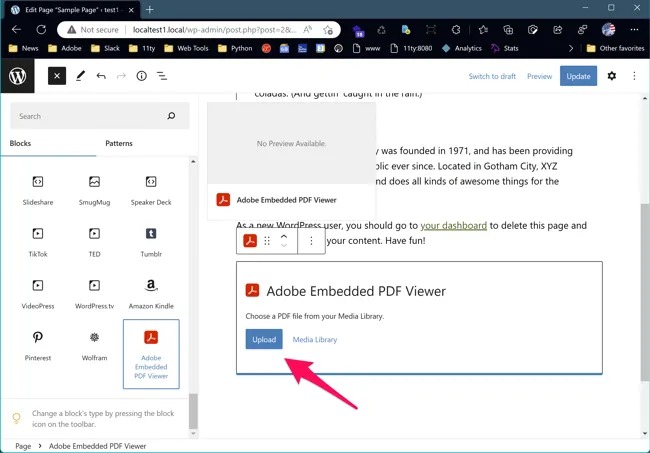Toggle the list view outline
This screenshot has height=453, width=650.
pyautogui.click(x=162, y=76)
